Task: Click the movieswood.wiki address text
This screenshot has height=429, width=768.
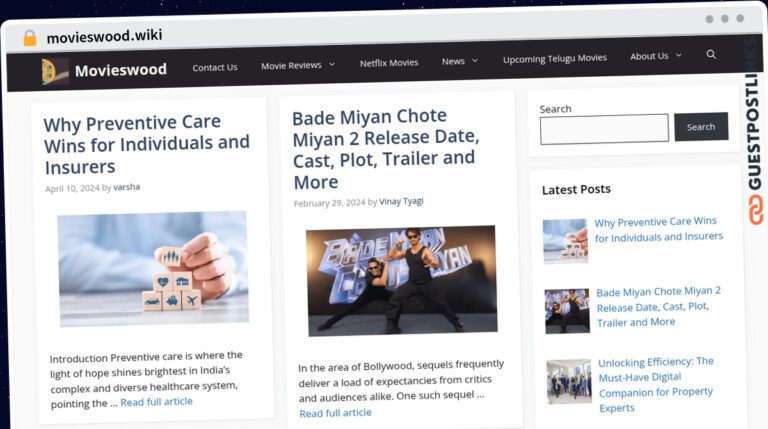Action: click(x=104, y=36)
